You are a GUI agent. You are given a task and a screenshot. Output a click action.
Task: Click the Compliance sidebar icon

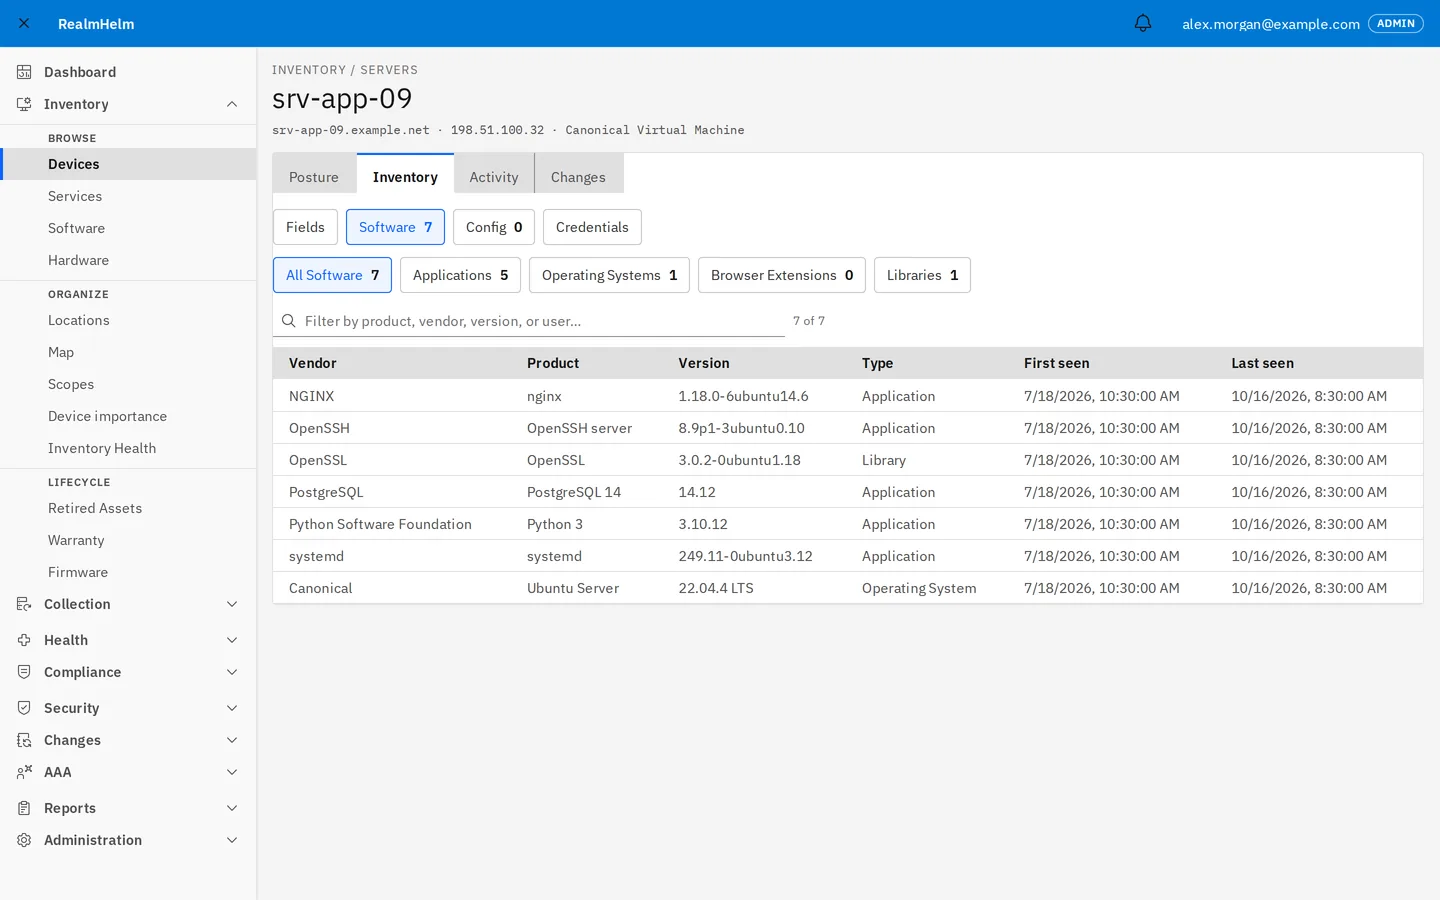24,672
